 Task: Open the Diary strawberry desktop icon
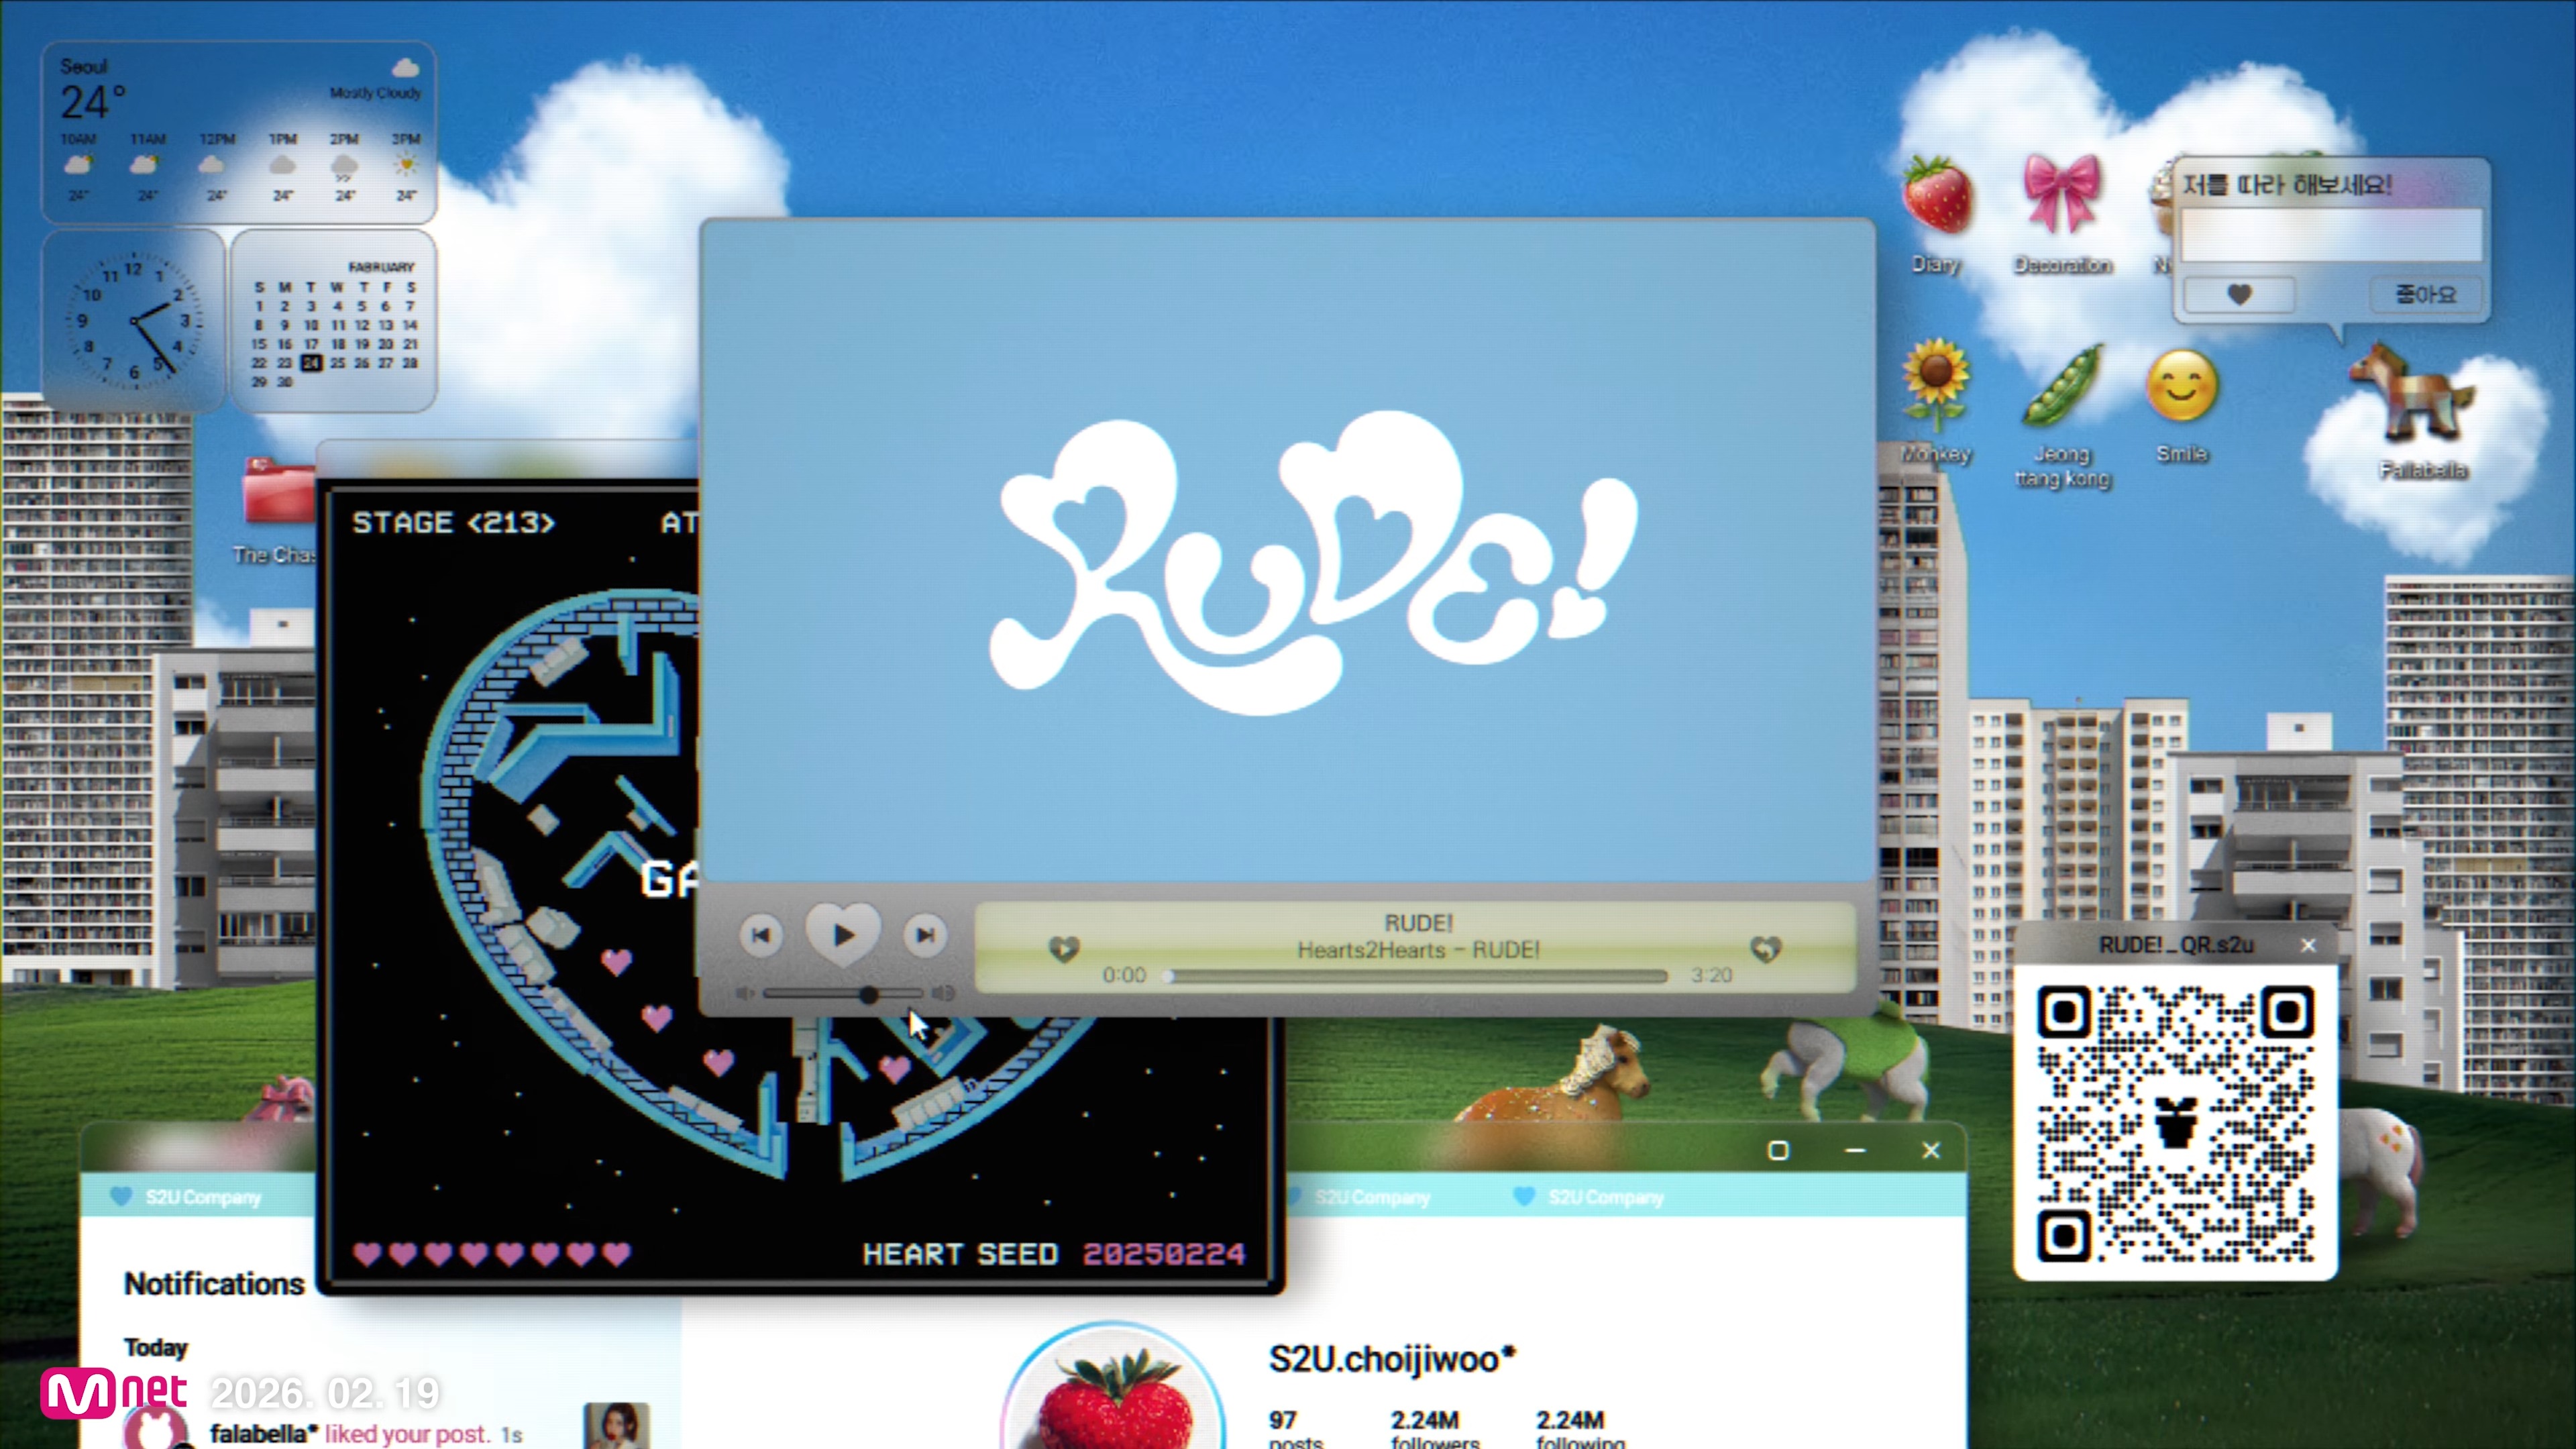tap(1936, 197)
